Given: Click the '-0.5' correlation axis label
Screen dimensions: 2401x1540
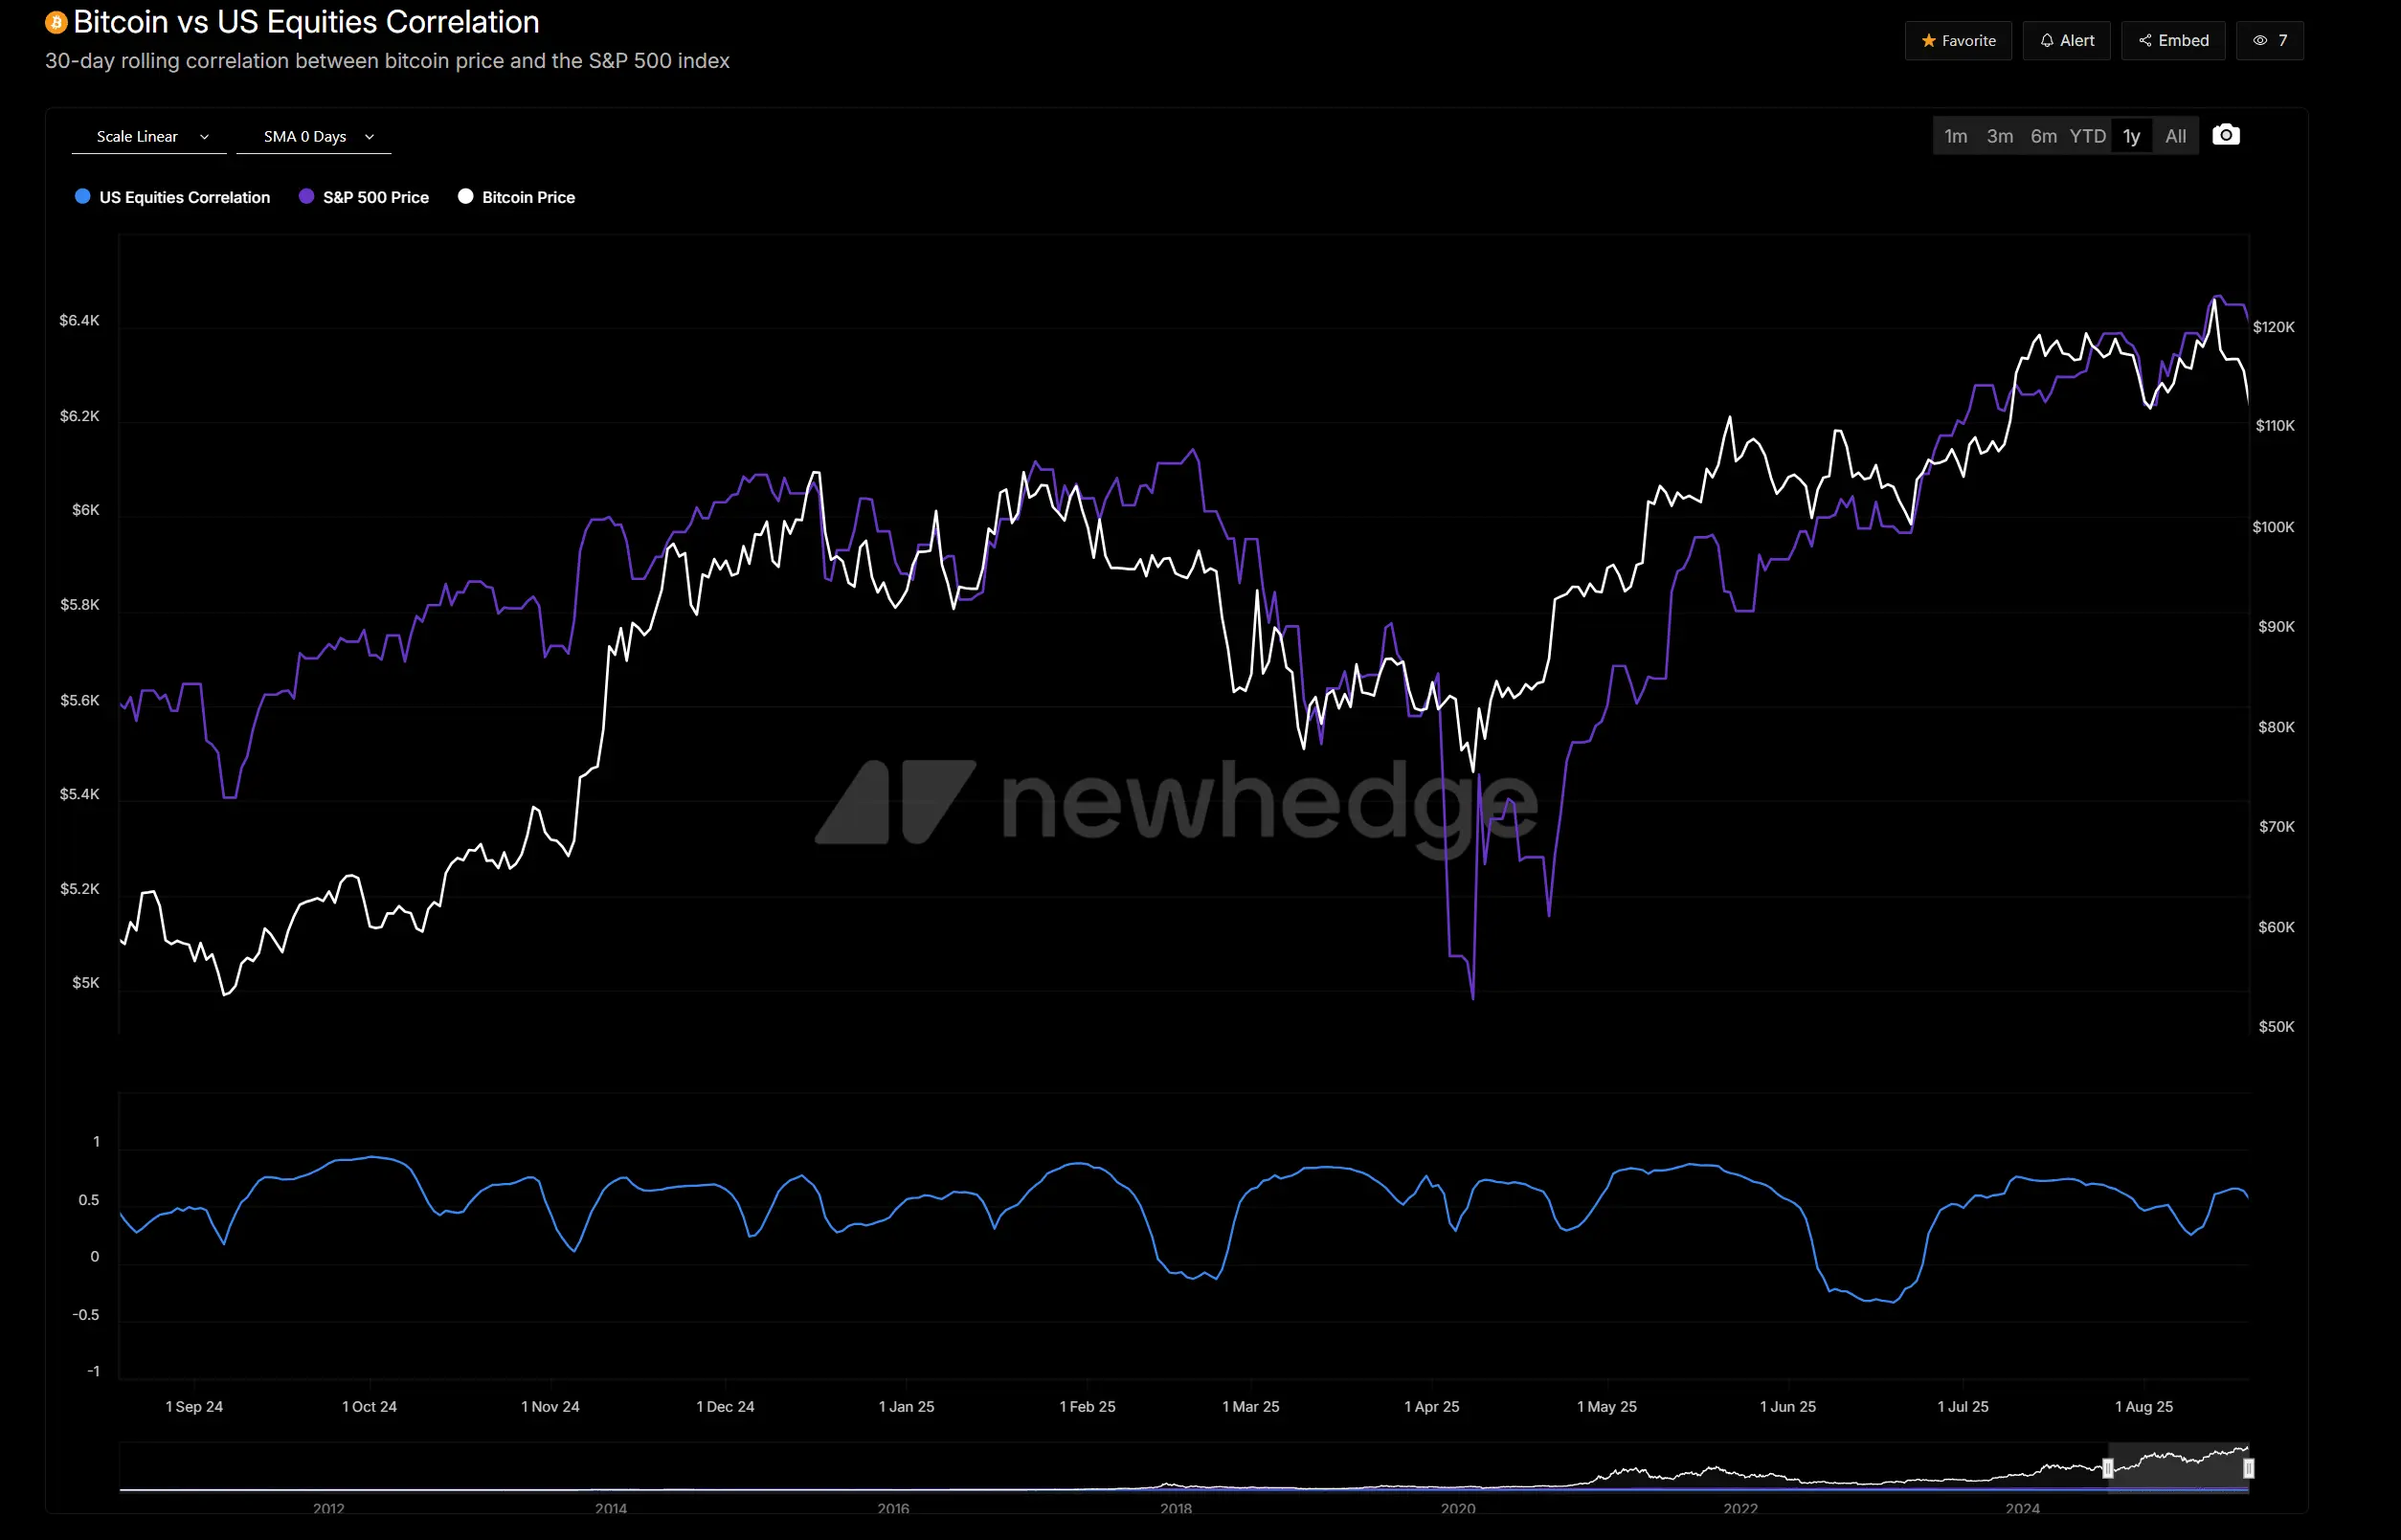Looking at the screenshot, I should click(x=86, y=1315).
